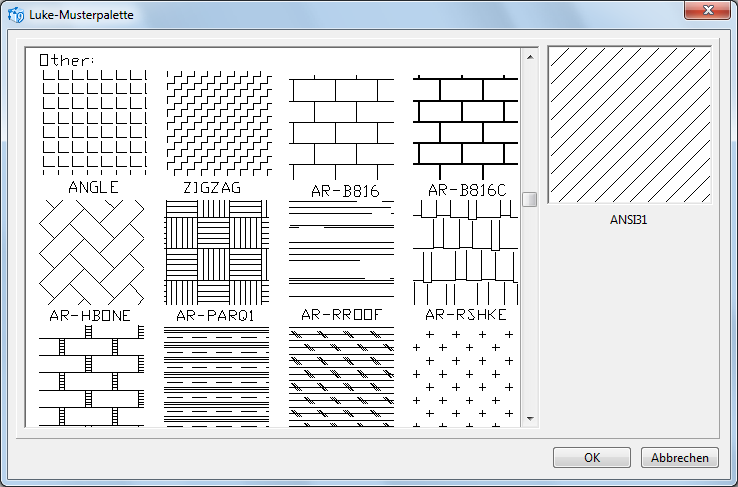
Task: Click the pattern list scrollbar thumb
Action: 530,199
